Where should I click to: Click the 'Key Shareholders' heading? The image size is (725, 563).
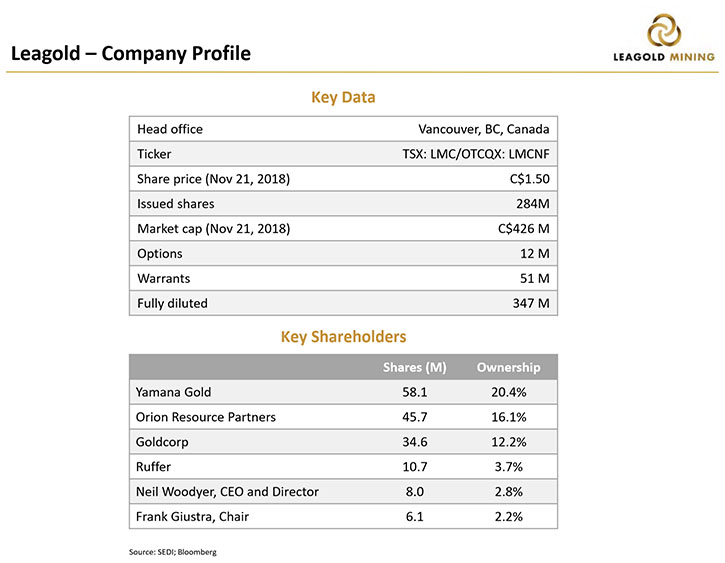tap(344, 337)
